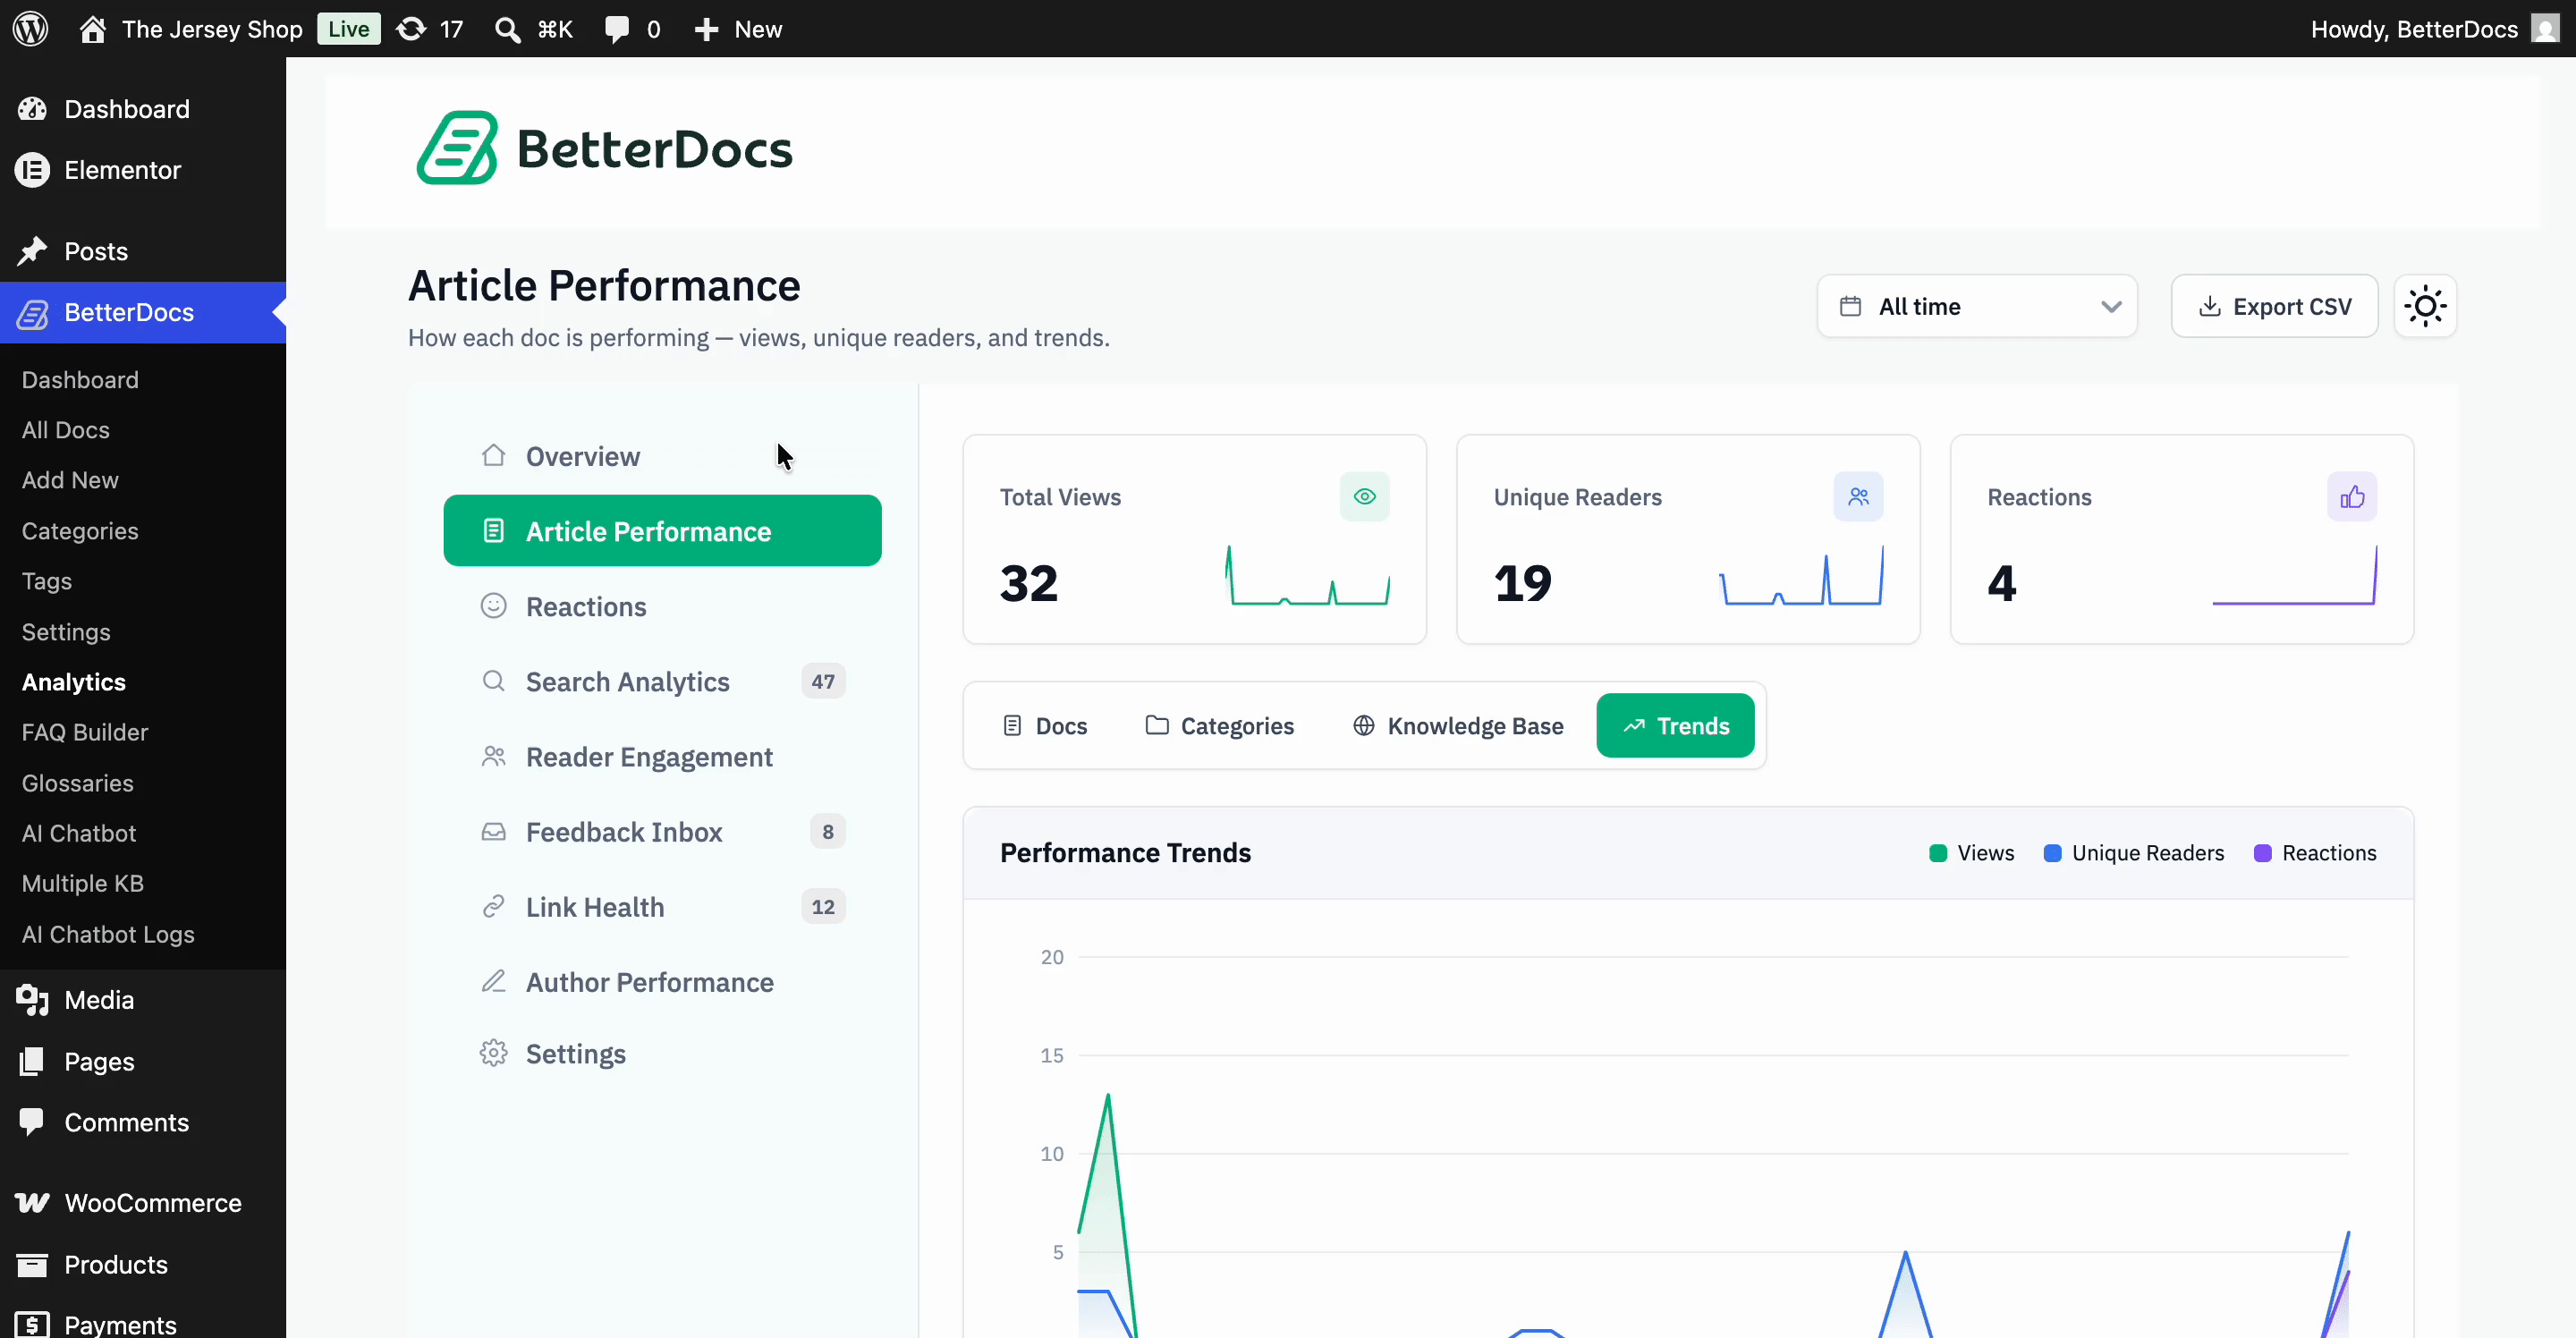This screenshot has height=1338, width=2576.
Task: Click the chain link icon beside Link Health
Action: coord(493,906)
